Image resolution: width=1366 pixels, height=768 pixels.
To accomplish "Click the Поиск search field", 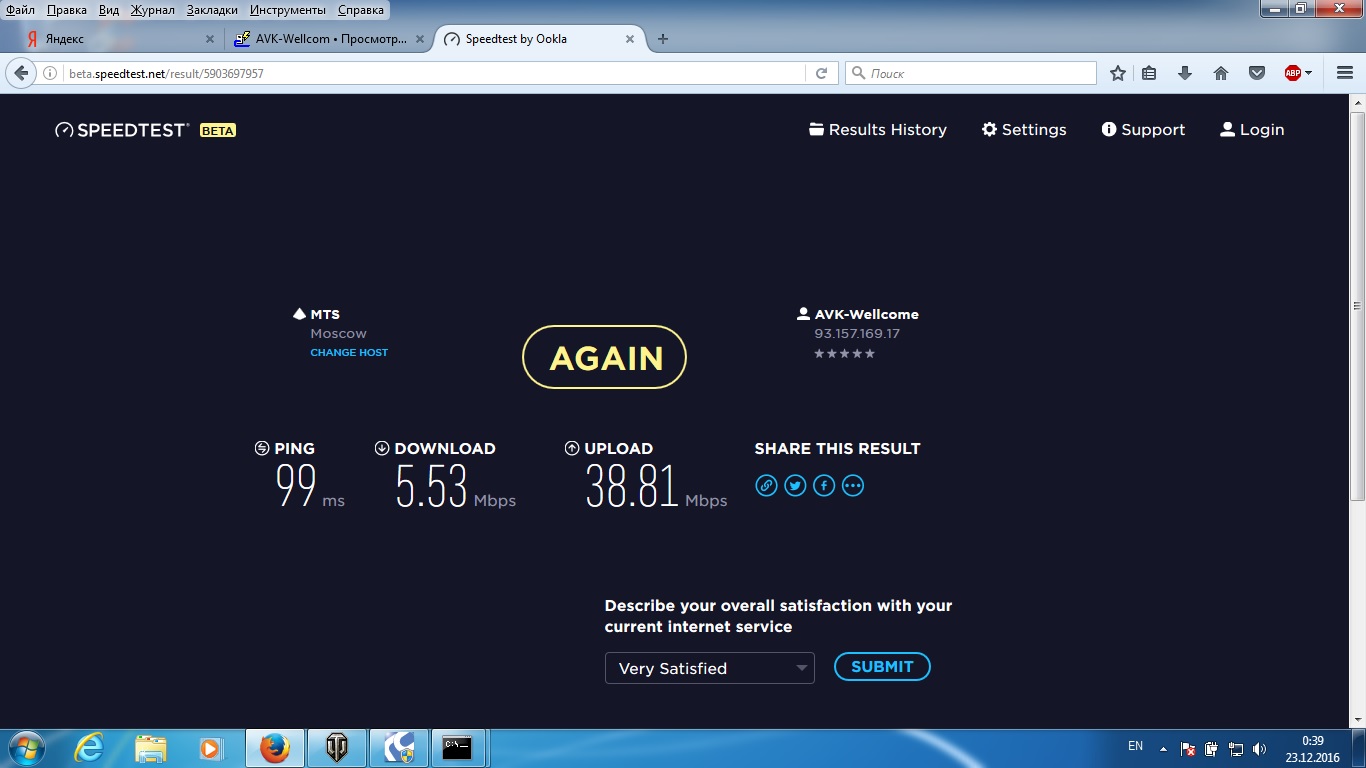I will pyautogui.click(x=970, y=73).
